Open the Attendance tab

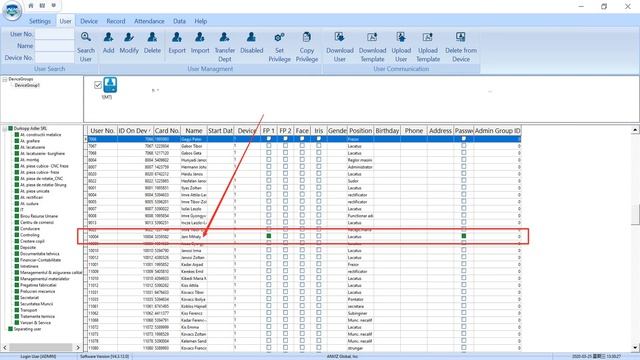coord(149,21)
